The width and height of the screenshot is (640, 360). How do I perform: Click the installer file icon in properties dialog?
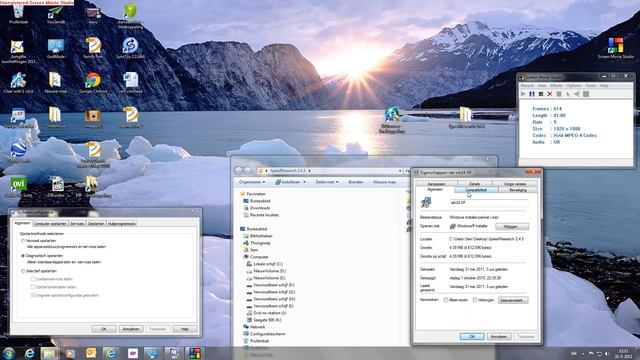(x=426, y=202)
